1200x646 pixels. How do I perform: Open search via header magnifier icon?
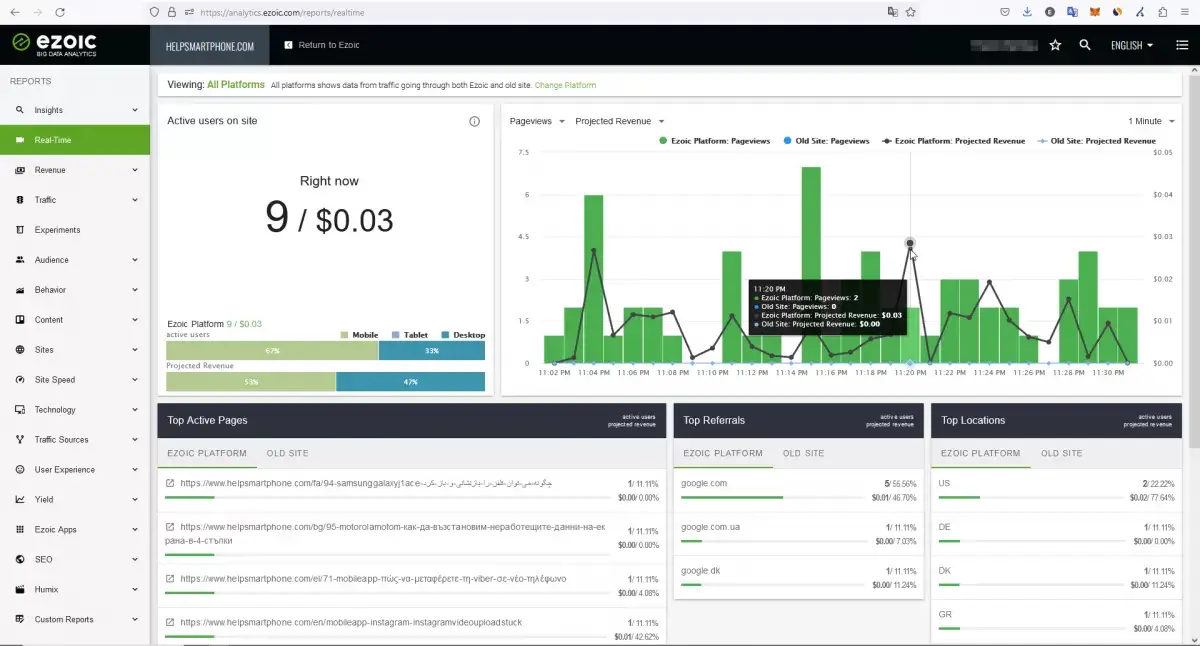click(1085, 45)
